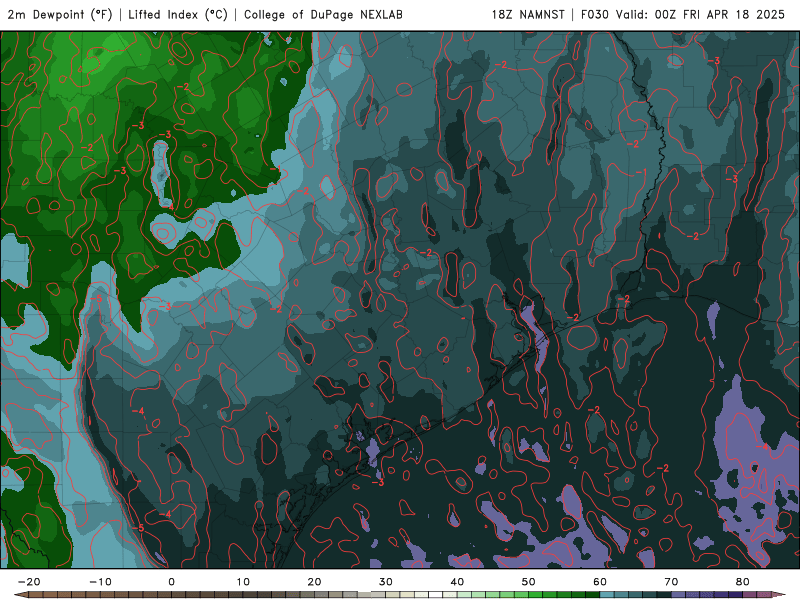Screen dimensions: 800x600
Task: Click the '2m Dewpoint (°F)' title text
Action: (x=60, y=14)
